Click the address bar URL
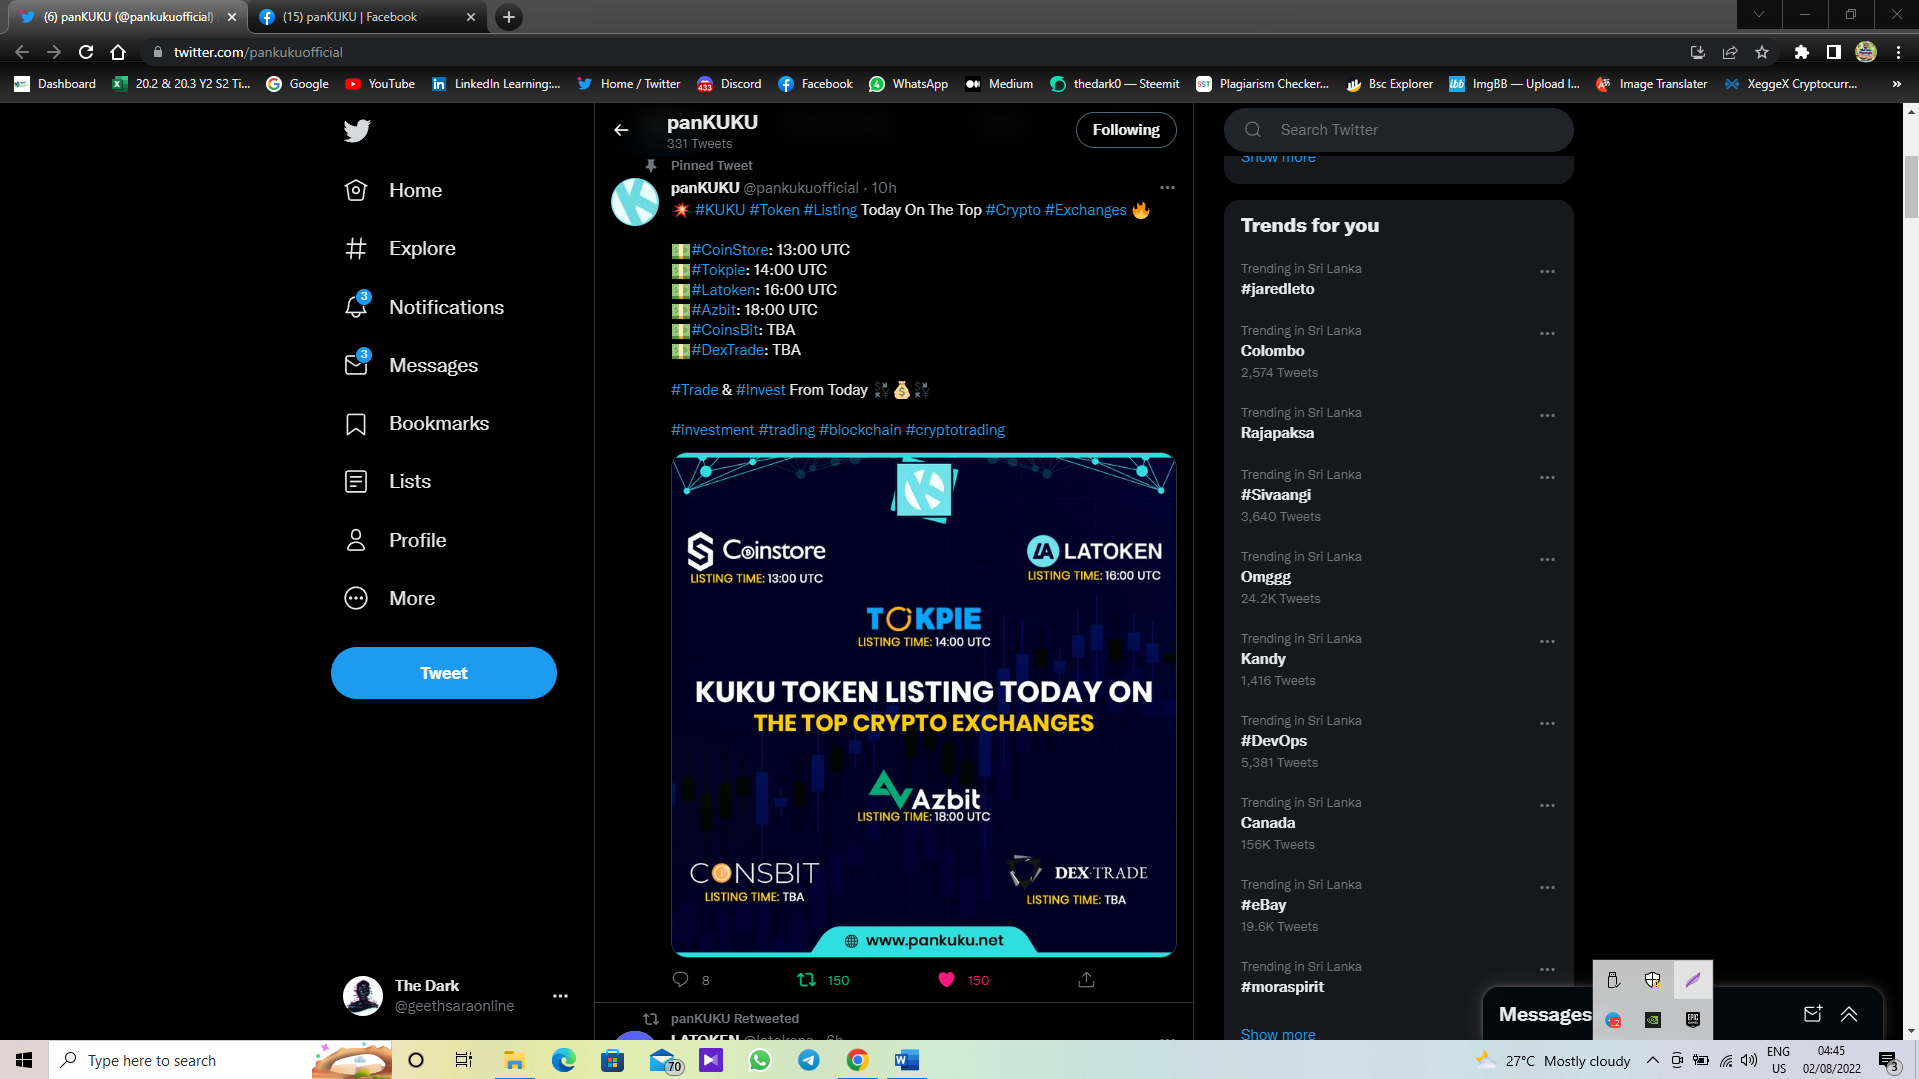 click(x=258, y=52)
